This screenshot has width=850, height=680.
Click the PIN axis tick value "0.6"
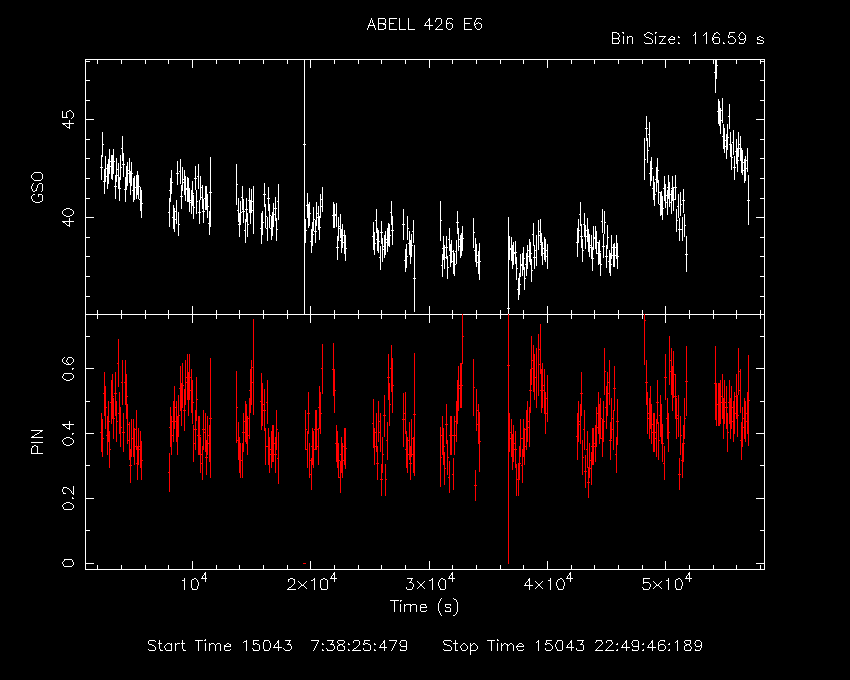(68, 369)
